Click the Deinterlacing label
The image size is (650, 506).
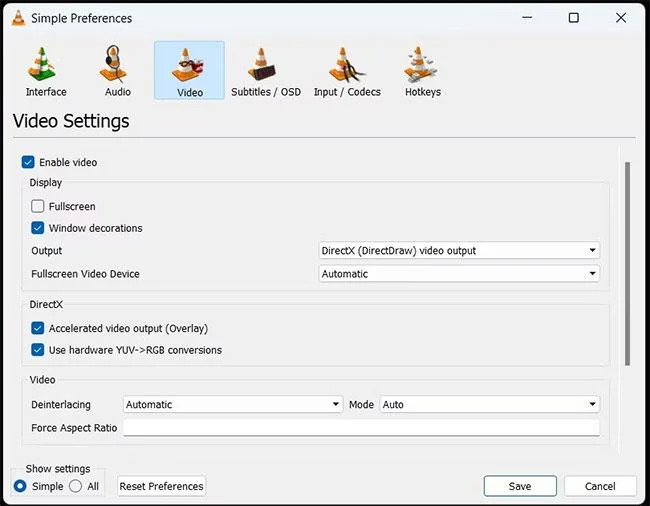pos(61,404)
